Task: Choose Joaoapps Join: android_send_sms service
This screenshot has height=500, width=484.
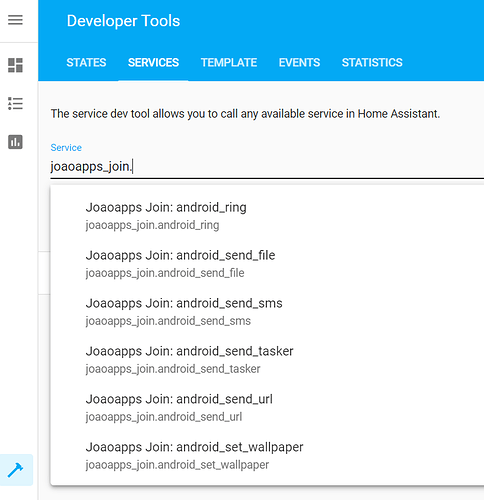Action: click(267, 312)
